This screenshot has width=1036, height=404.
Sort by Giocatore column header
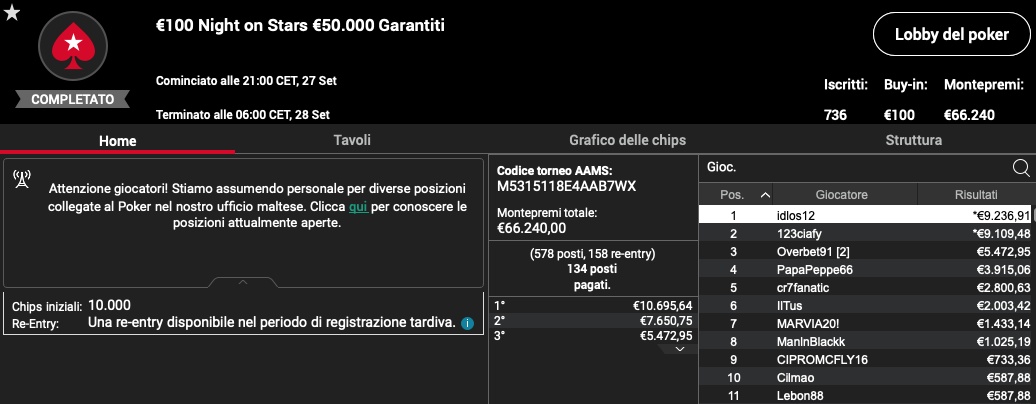tap(844, 195)
